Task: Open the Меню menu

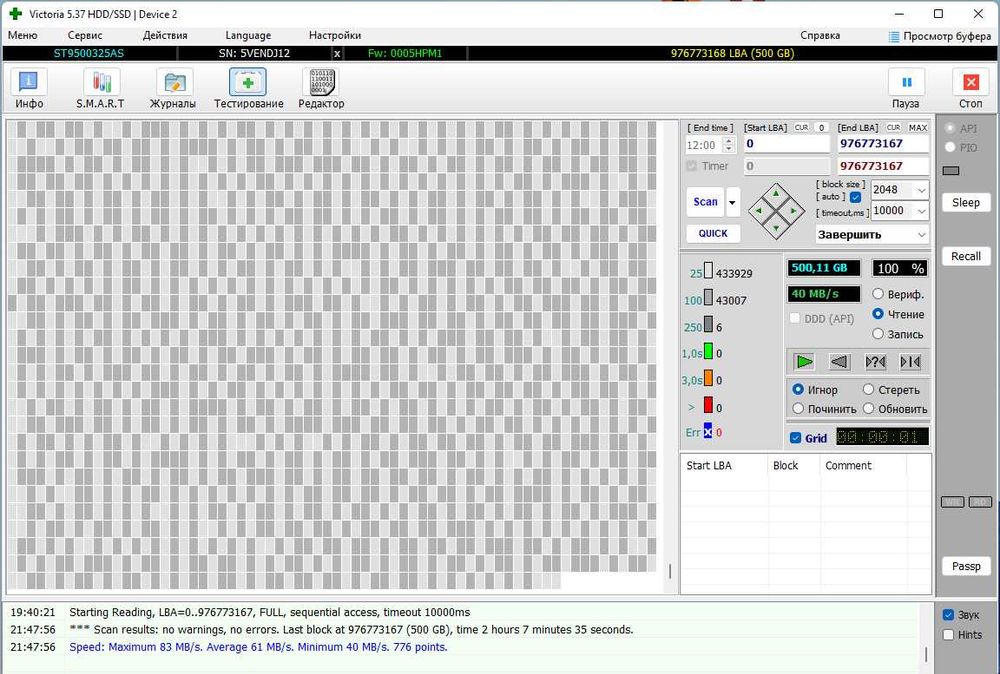Action: pos(22,36)
